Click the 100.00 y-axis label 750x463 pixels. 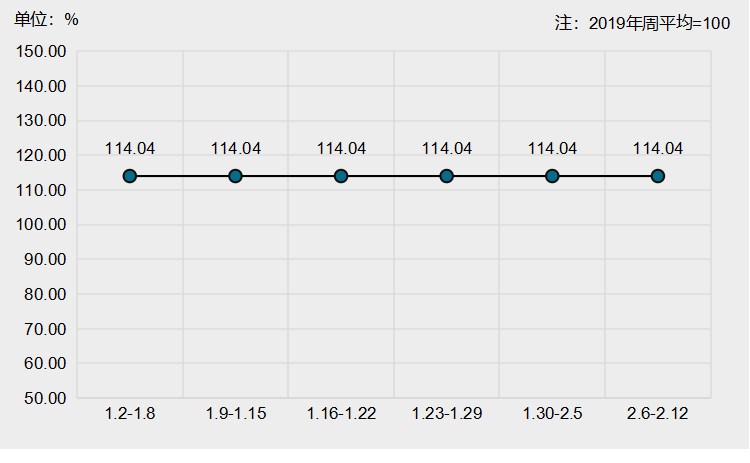point(43,225)
